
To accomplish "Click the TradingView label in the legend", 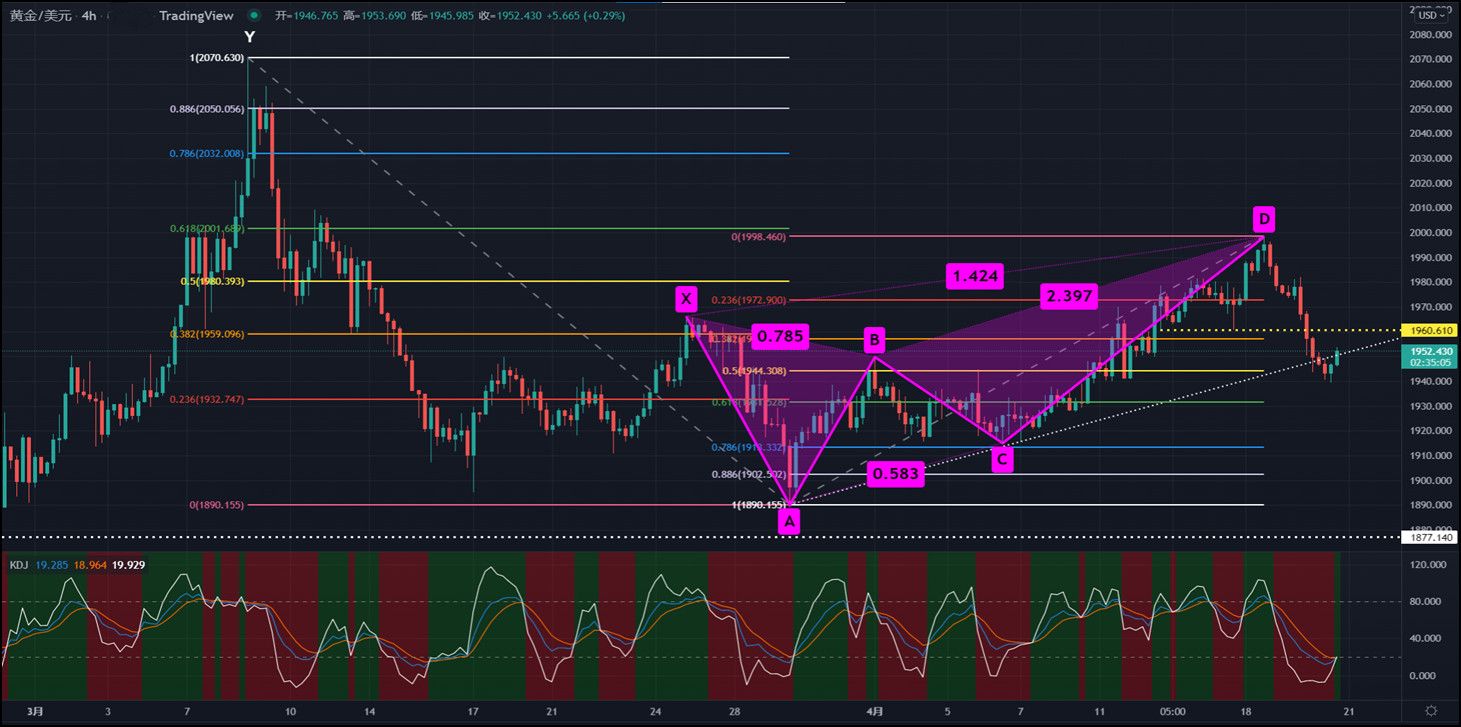I will tap(196, 16).
